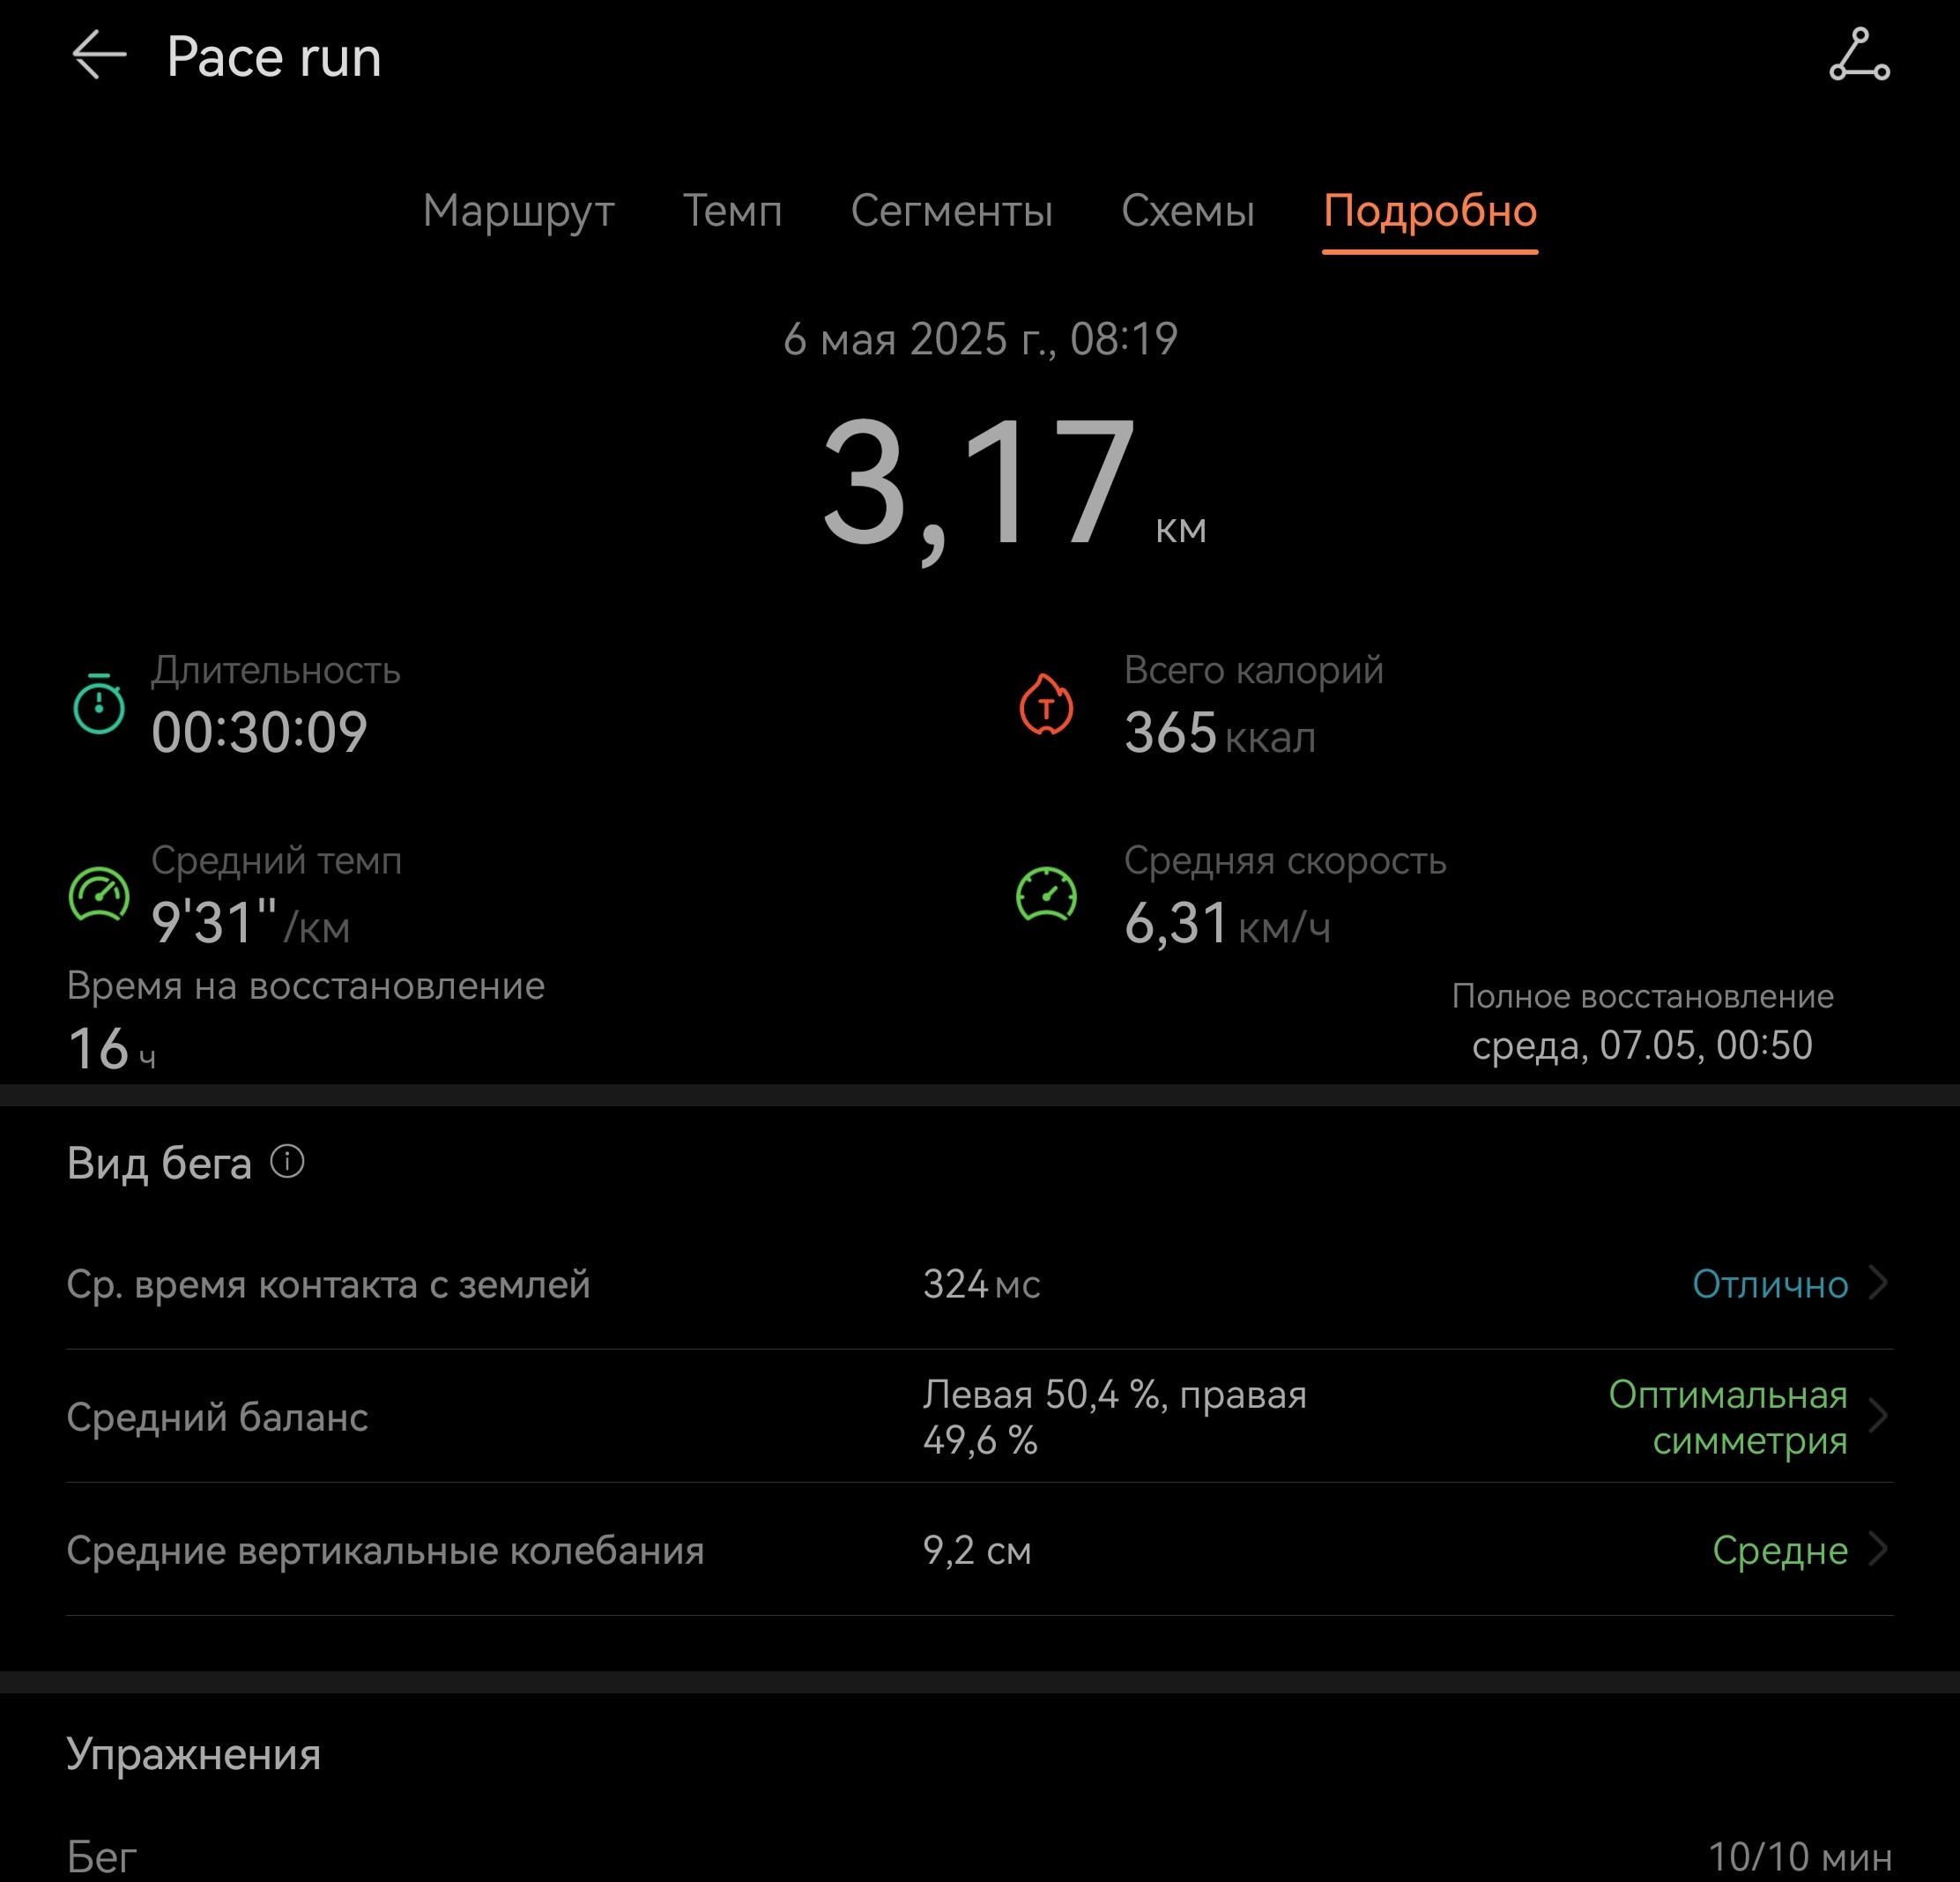
Task: Click the Средняя скорость label
Action: [x=1285, y=861]
